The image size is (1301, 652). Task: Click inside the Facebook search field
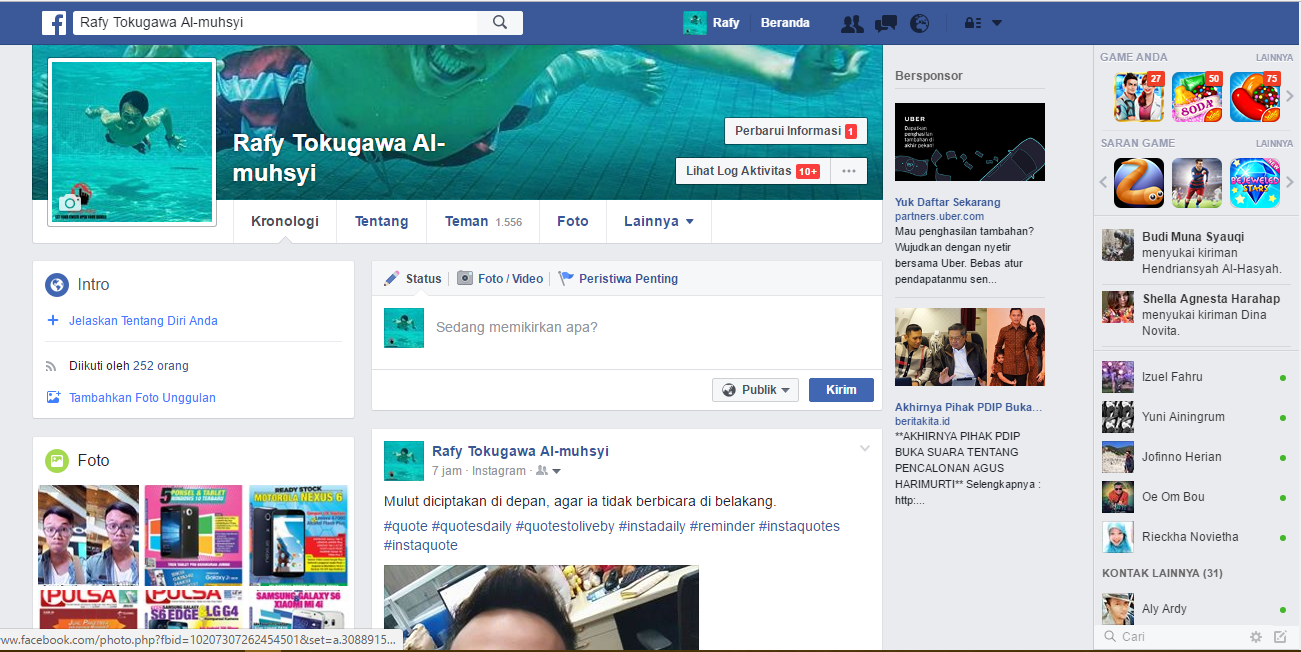(x=275, y=22)
